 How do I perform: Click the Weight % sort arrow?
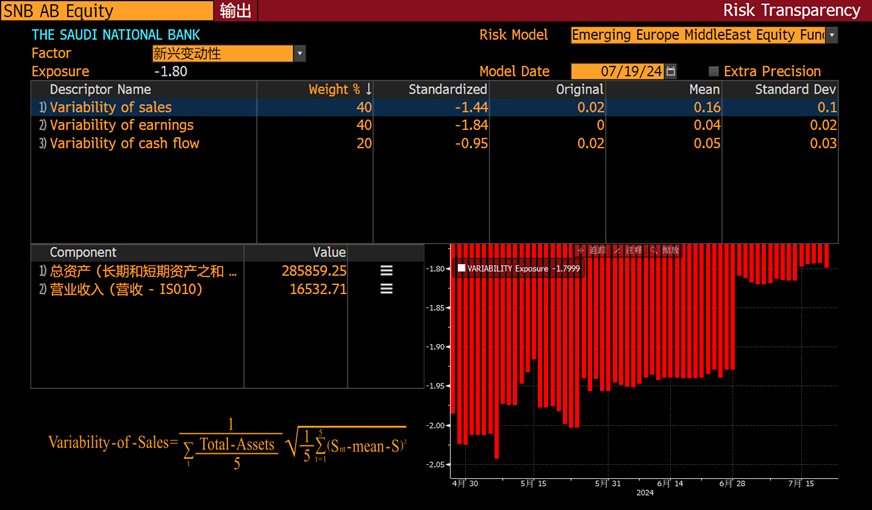tap(368, 89)
